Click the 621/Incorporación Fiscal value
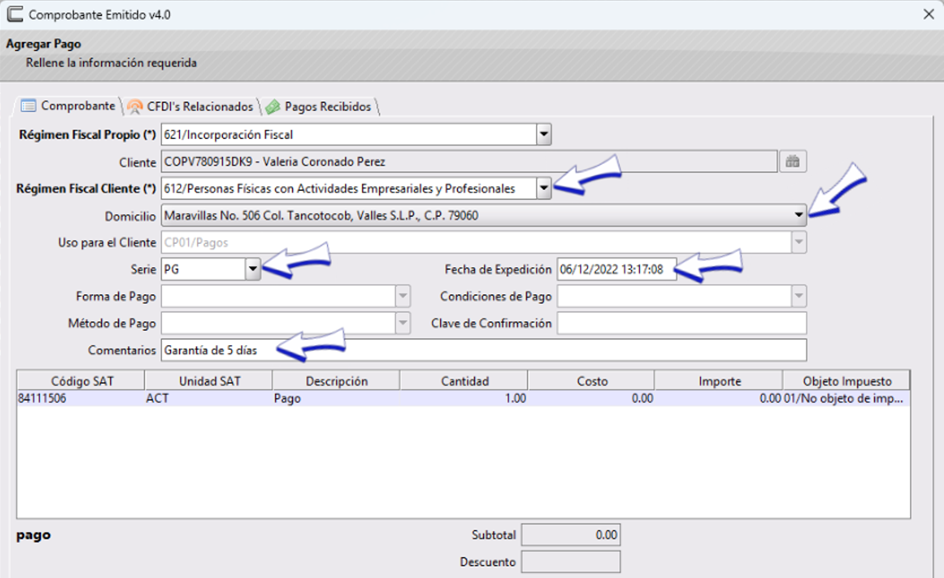This screenshot has width=944, height=578. (229, 135)
